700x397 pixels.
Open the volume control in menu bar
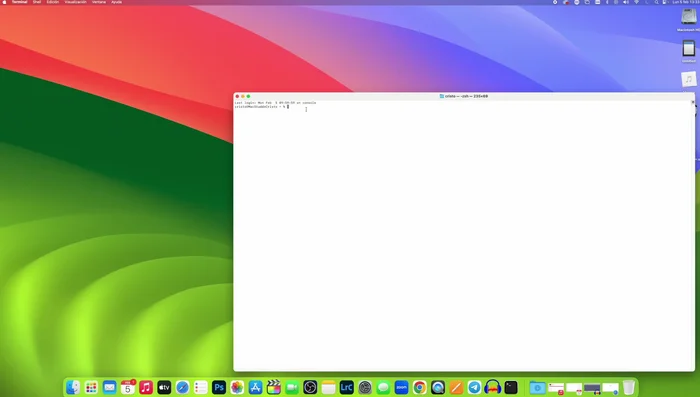tap(626, 2)
